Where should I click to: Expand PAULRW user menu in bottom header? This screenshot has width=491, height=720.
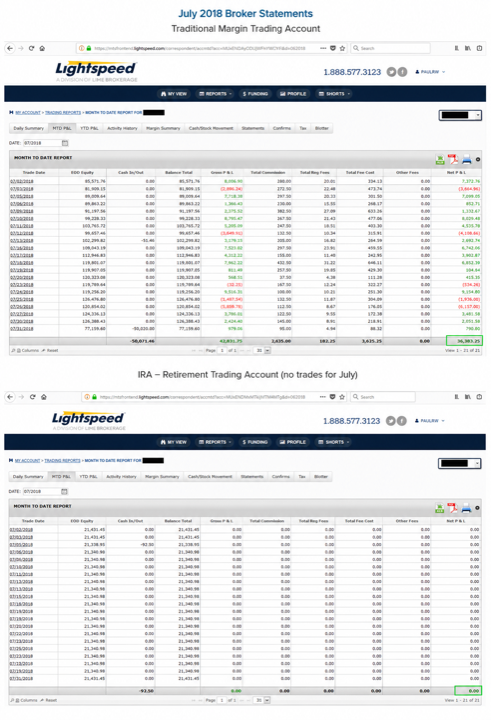(430, 421)
